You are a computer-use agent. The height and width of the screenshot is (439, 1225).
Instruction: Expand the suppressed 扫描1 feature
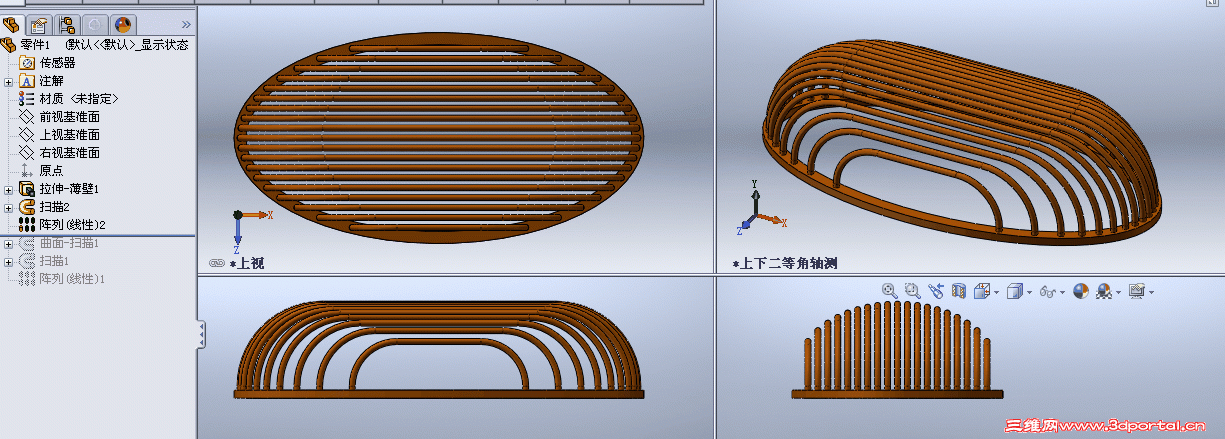(8, 261)
